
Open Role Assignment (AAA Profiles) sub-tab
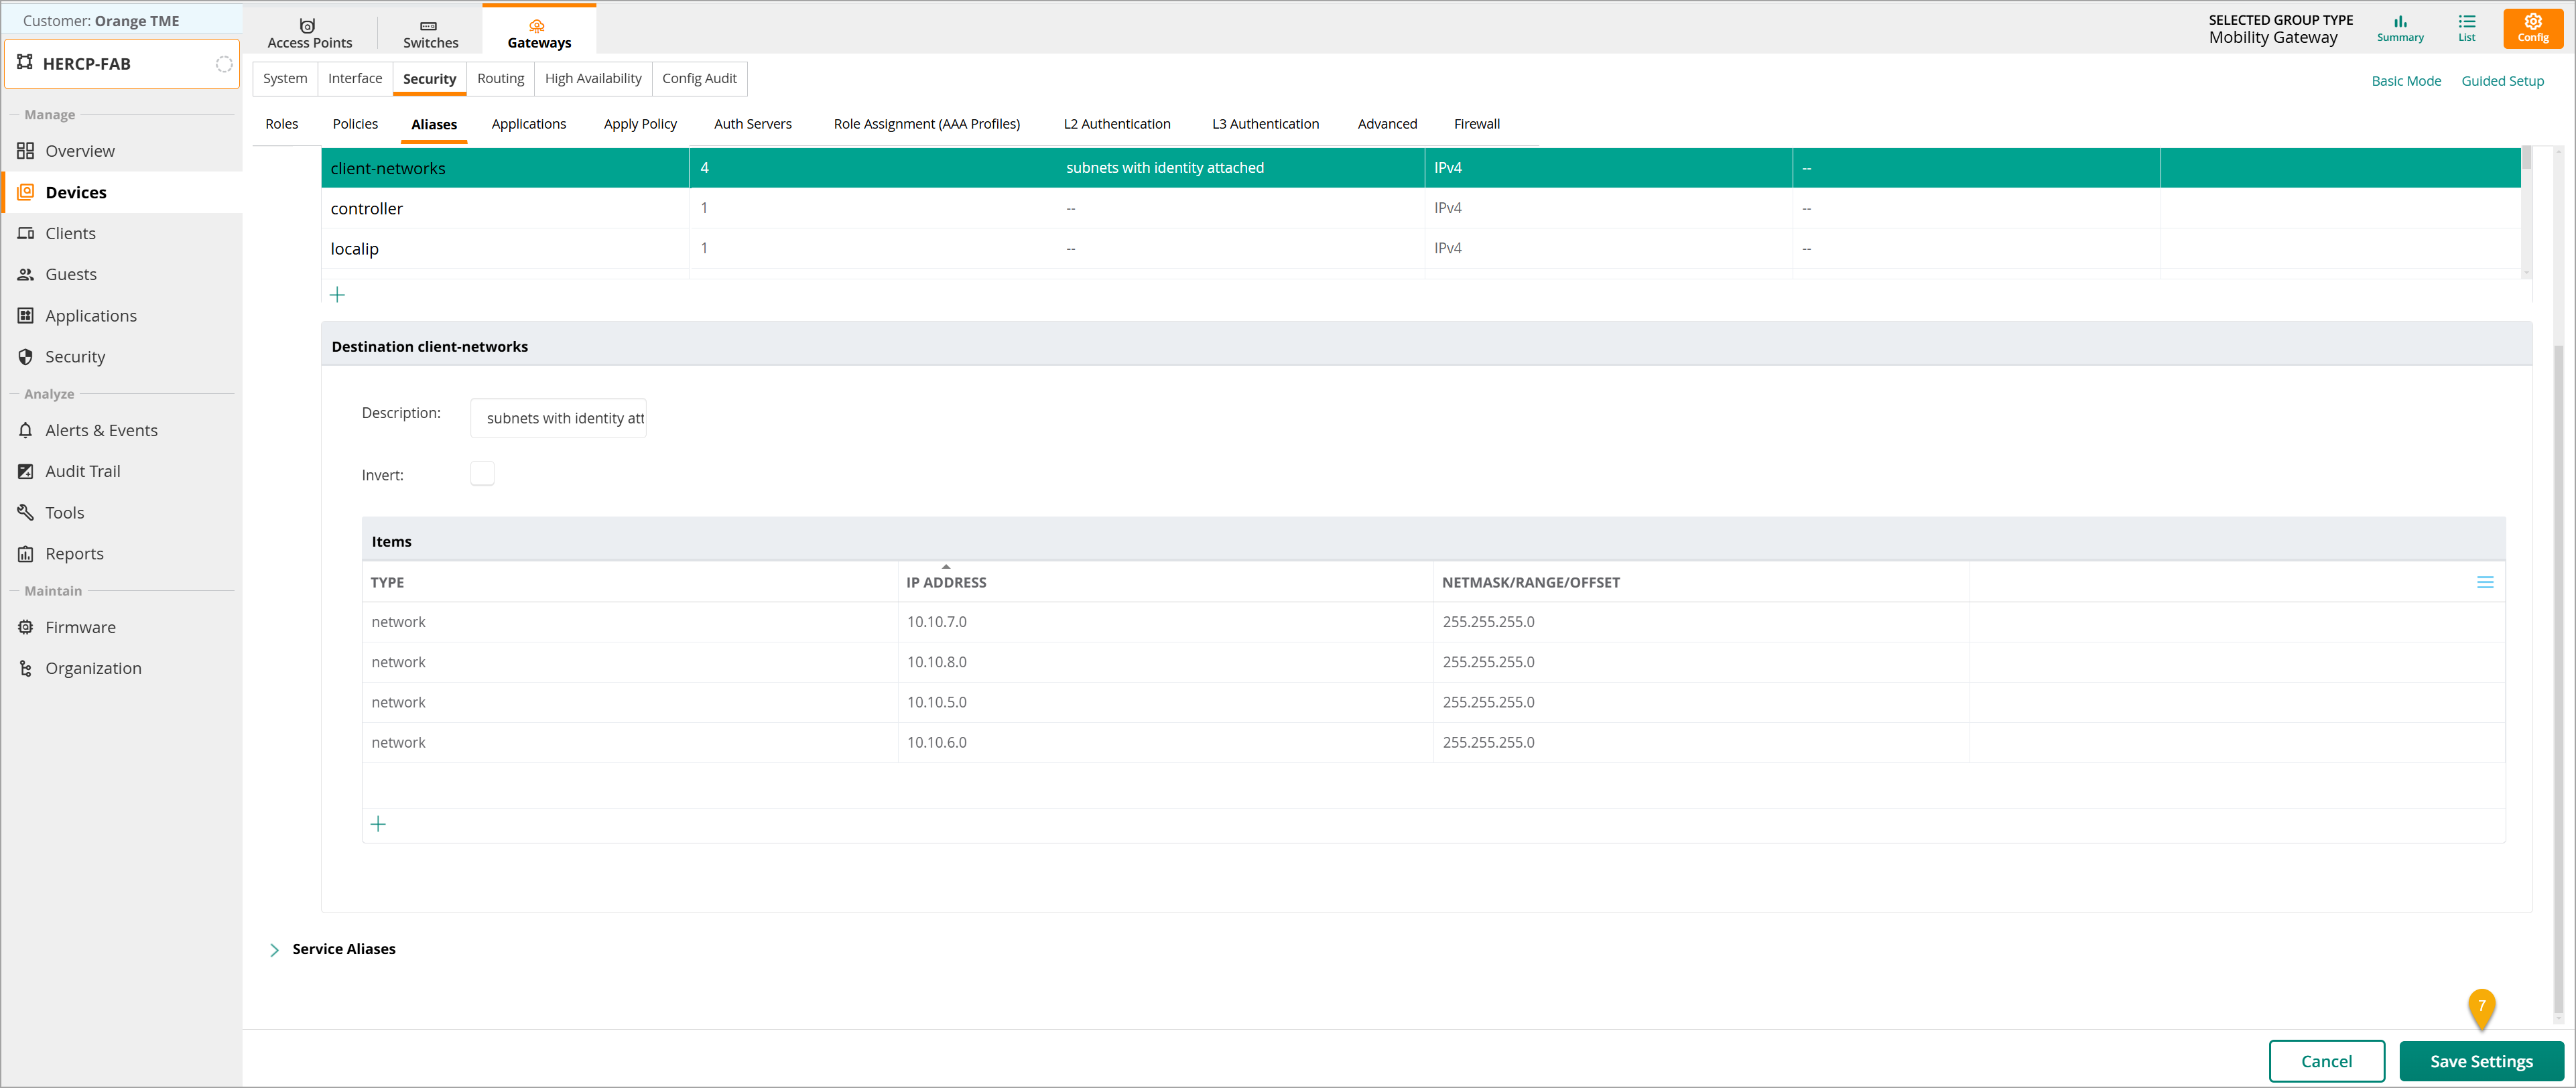(927, 124)
